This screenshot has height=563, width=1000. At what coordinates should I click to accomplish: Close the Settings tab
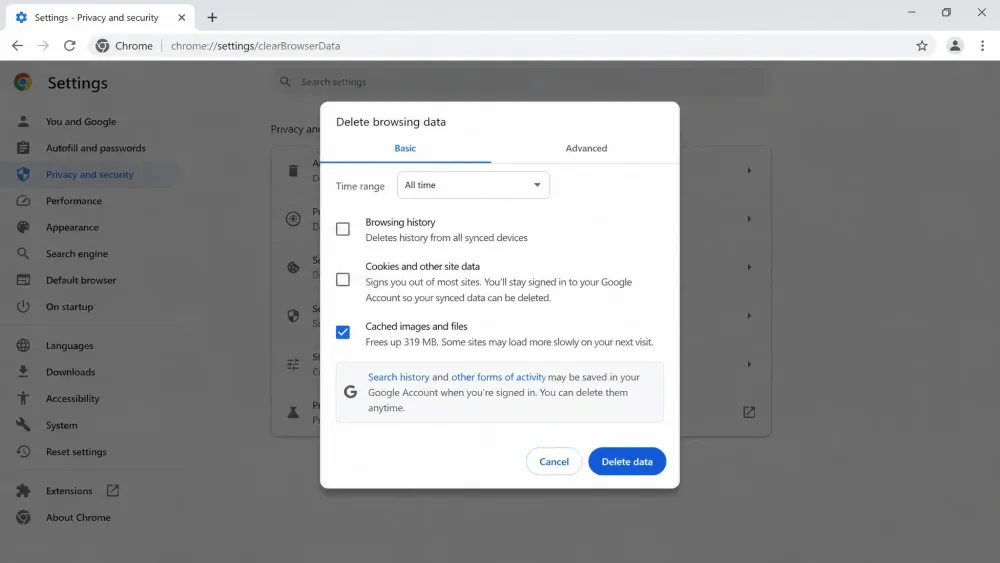pyautogui.click(x=182, y=18)
